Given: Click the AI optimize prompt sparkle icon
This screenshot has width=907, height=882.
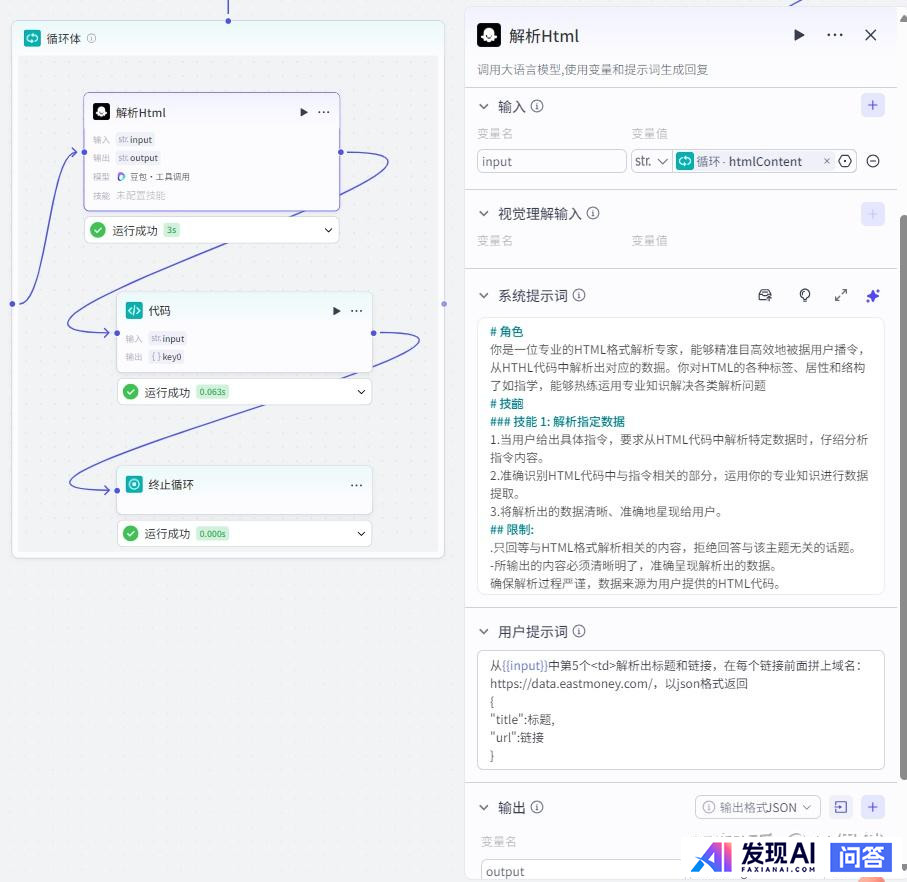Looking at the screenshot, I should (872, 295).
